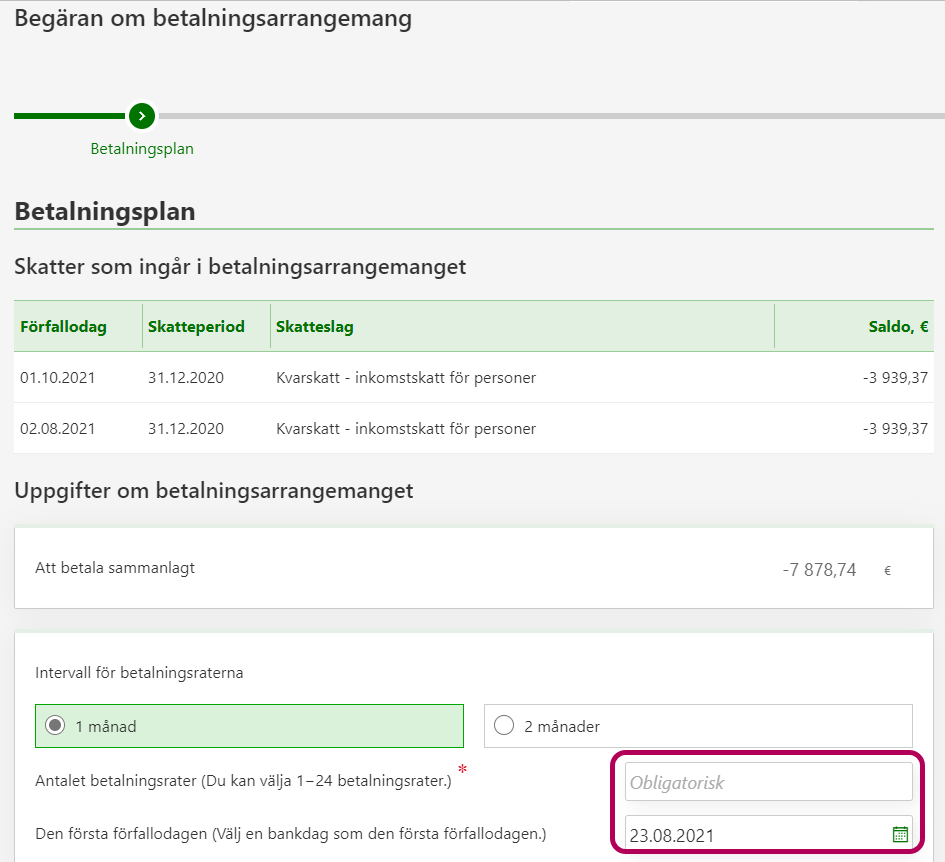Click the euro symbol beside the total
The width and height of the screenshot is (945, 862).
[x=887, y=571]
